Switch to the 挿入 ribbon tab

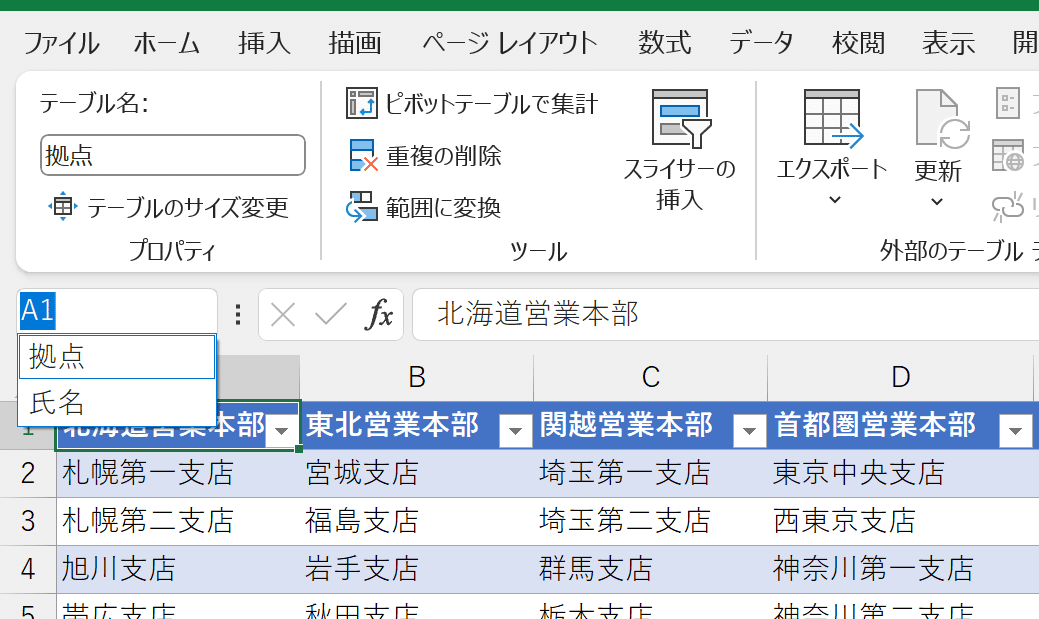pyautogui.click(x=264, y=43)
